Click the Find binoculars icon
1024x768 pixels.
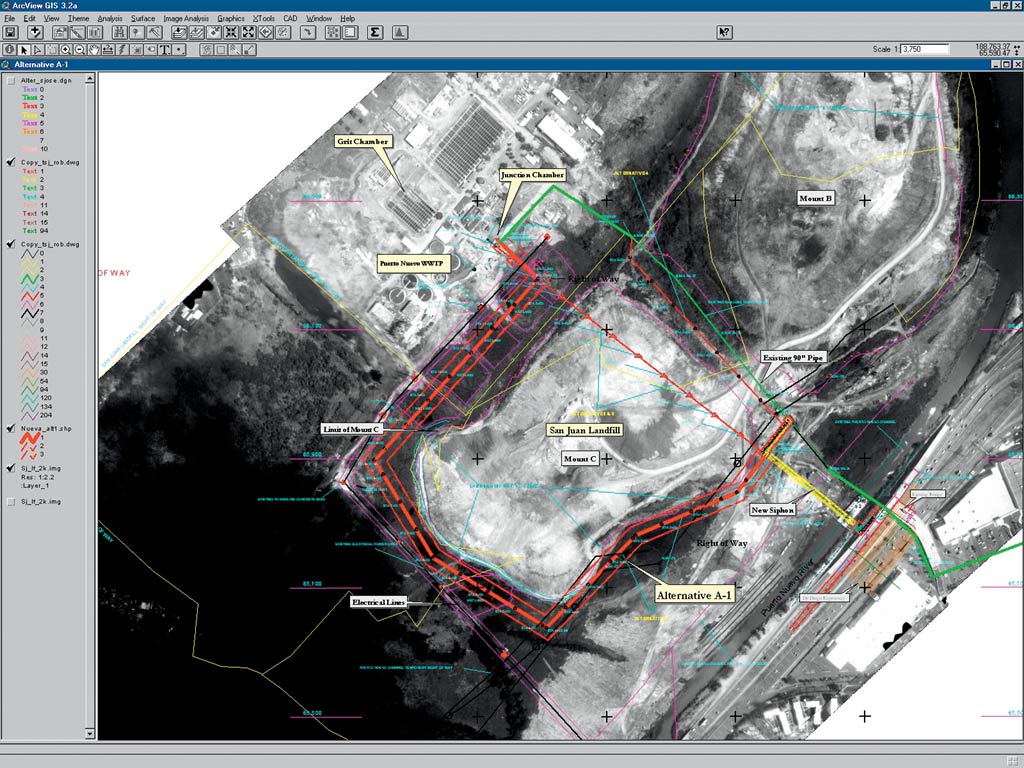[x=119, y=32]
